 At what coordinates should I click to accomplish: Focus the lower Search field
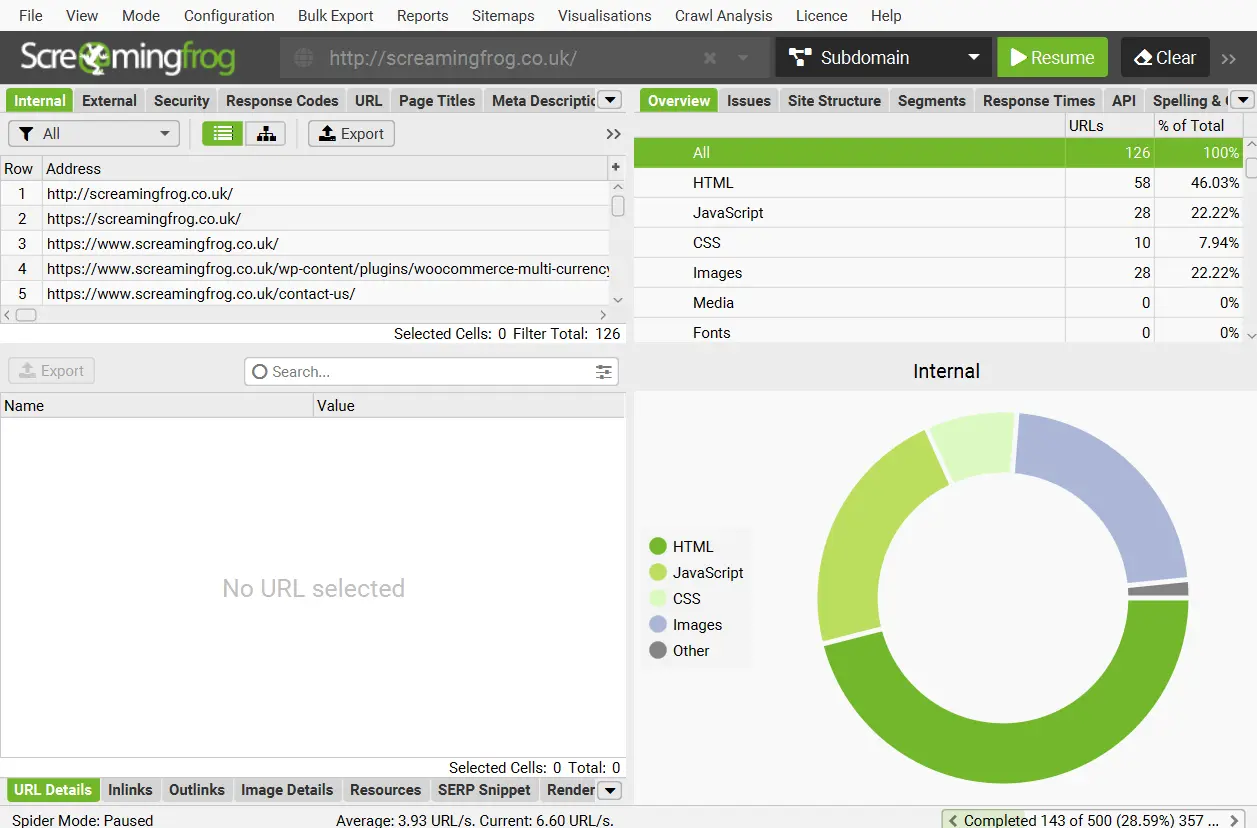pos(431,372)
